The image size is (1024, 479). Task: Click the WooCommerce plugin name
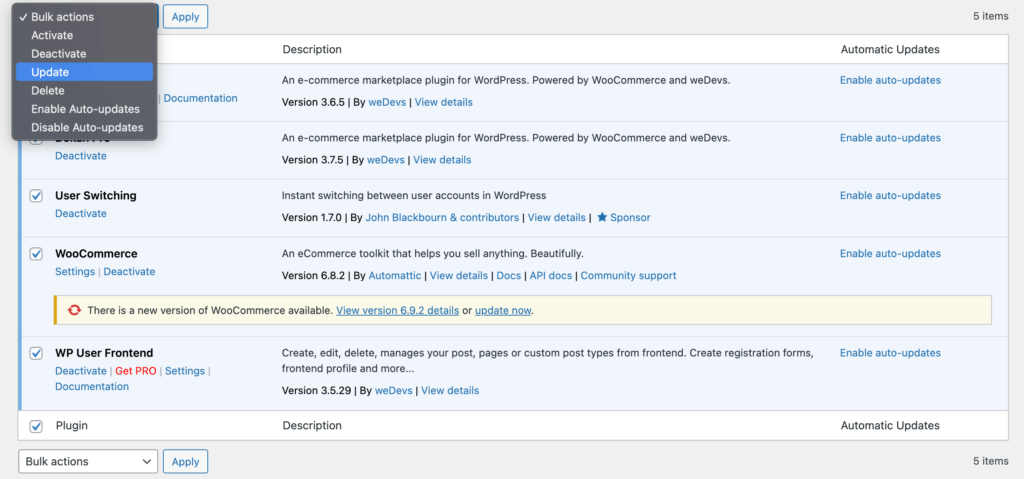tap(96, 254)
